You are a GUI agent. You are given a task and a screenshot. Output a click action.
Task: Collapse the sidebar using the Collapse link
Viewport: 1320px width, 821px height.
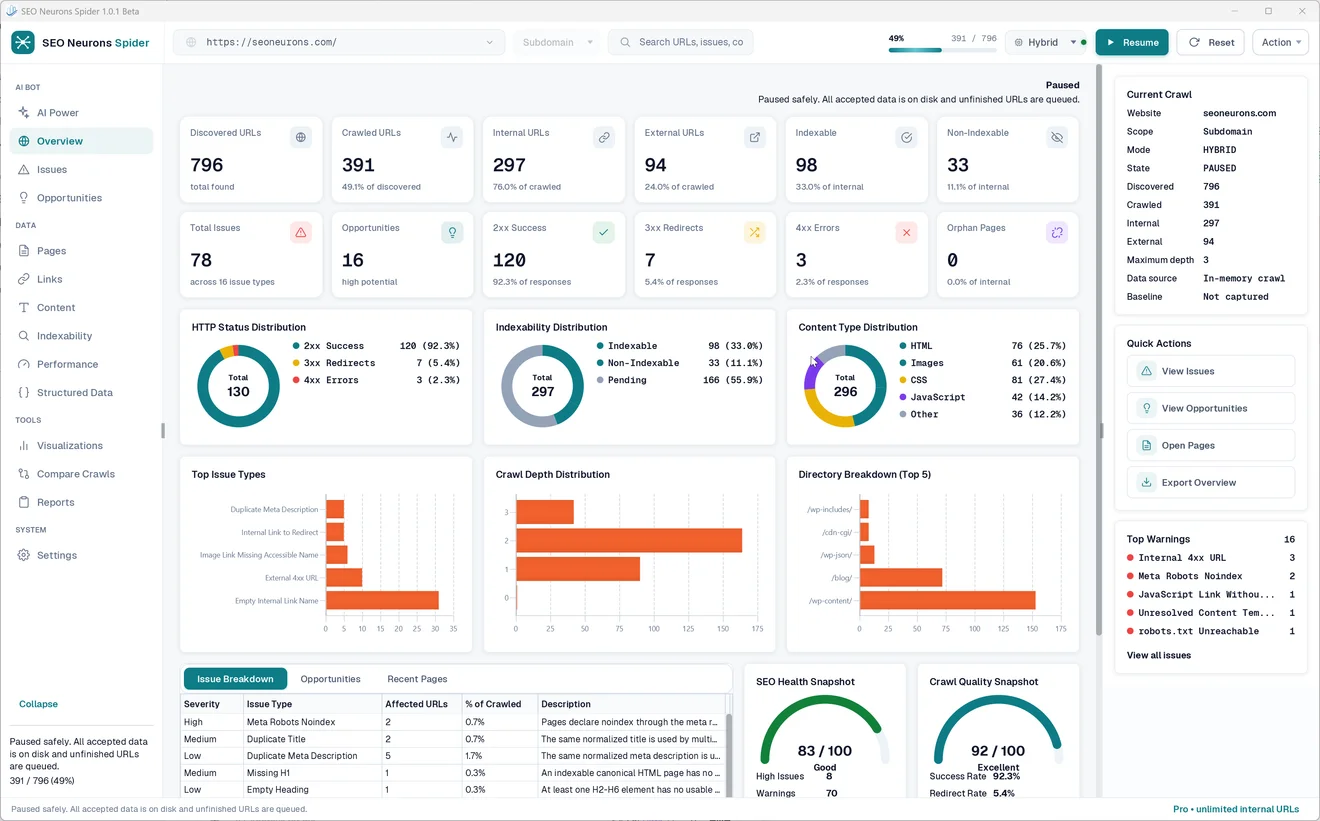coord(38,704)
